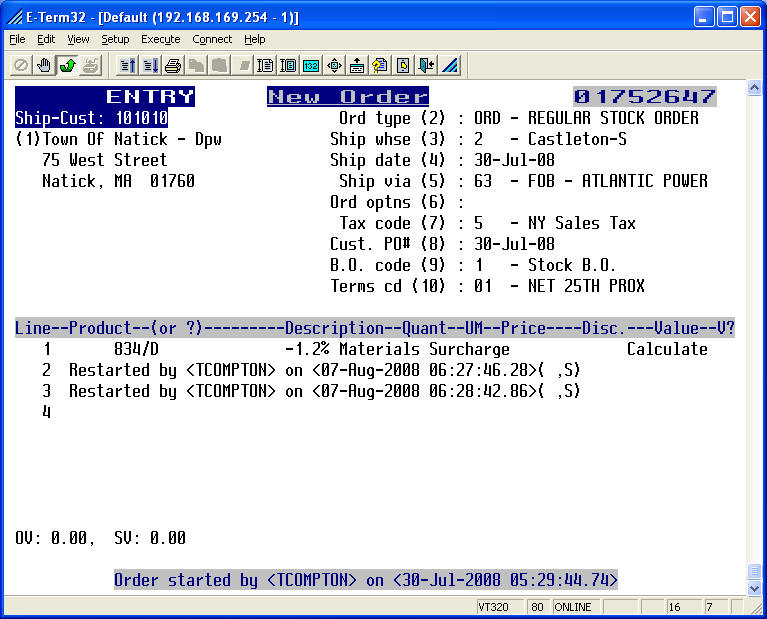Click product code 834/D on line 1
767x619 pixels.
136,349
